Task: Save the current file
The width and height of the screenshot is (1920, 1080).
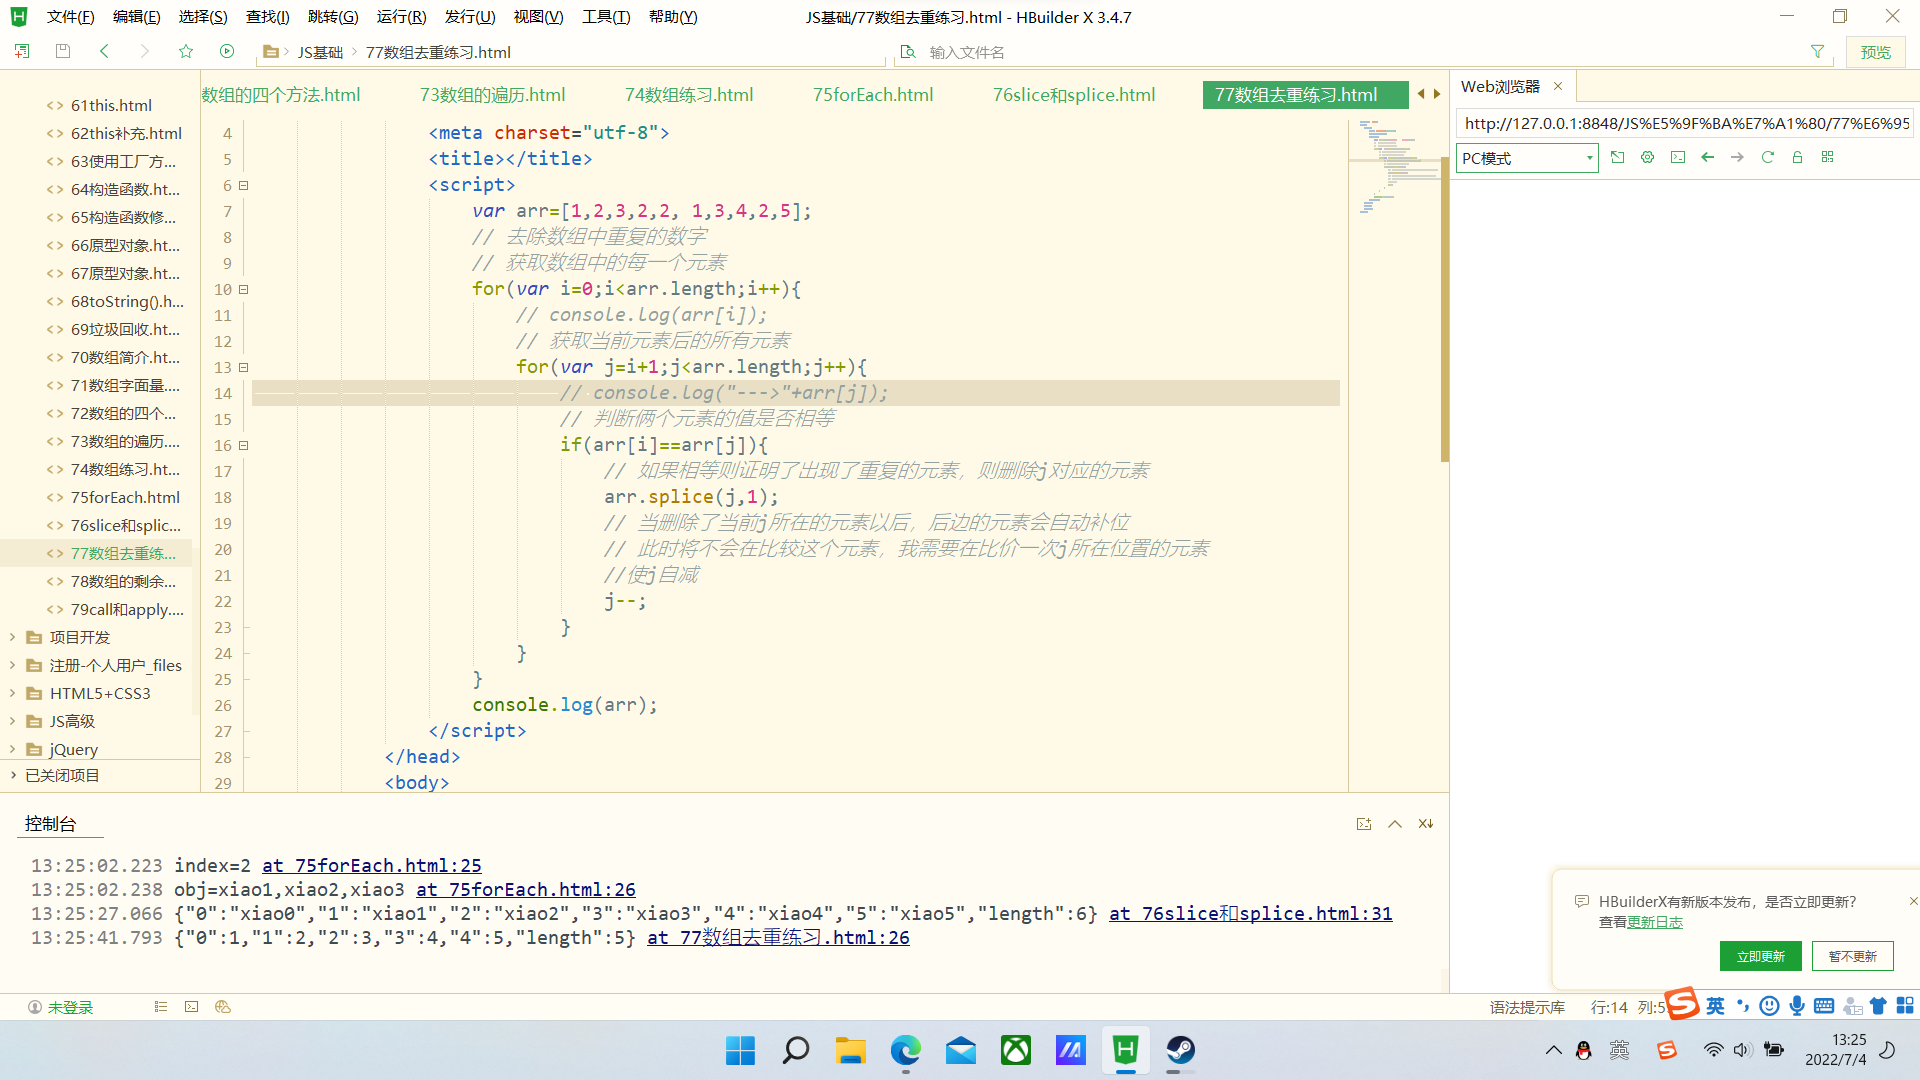Action: click(62, 51)
